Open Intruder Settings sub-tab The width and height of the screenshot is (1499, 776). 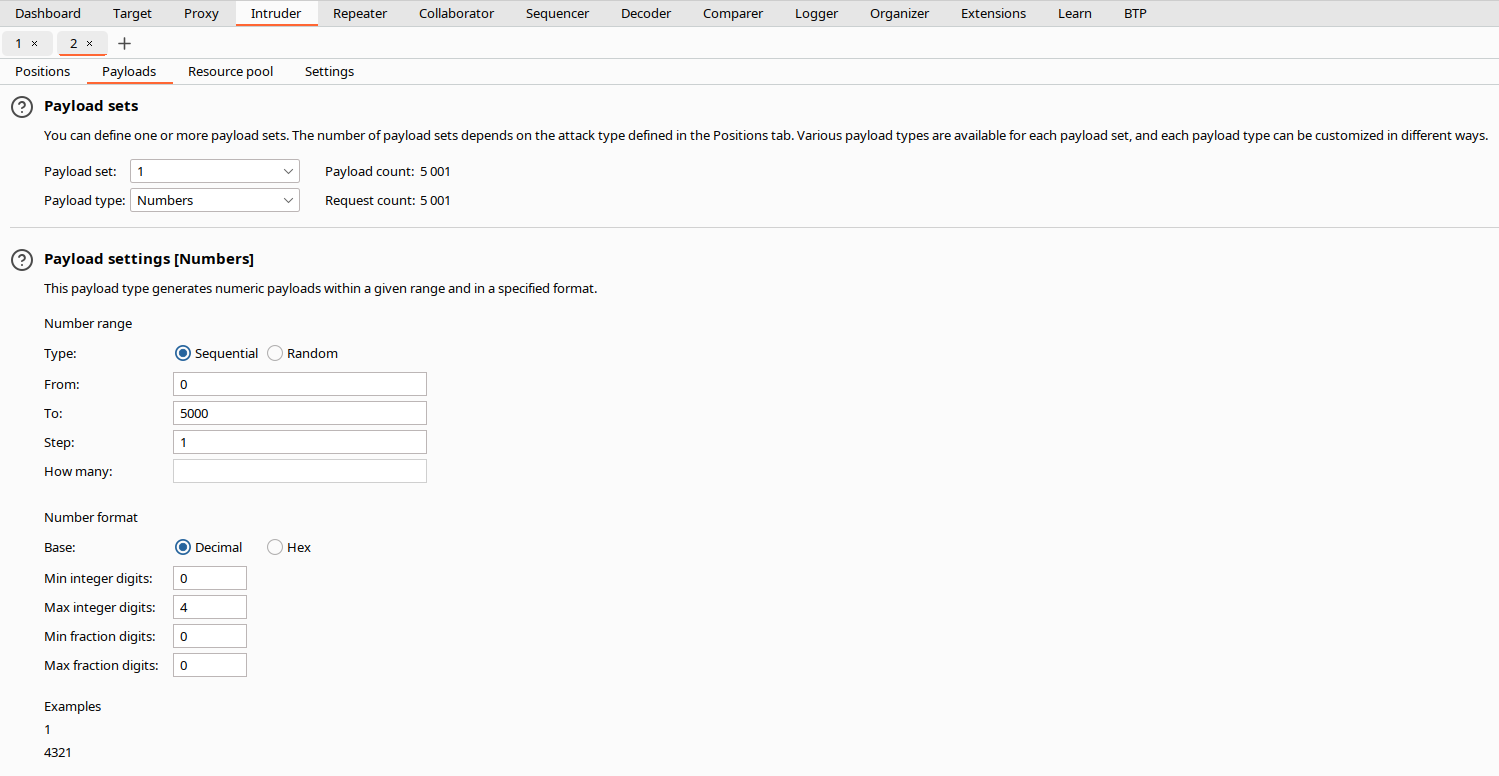pos(329,72)
